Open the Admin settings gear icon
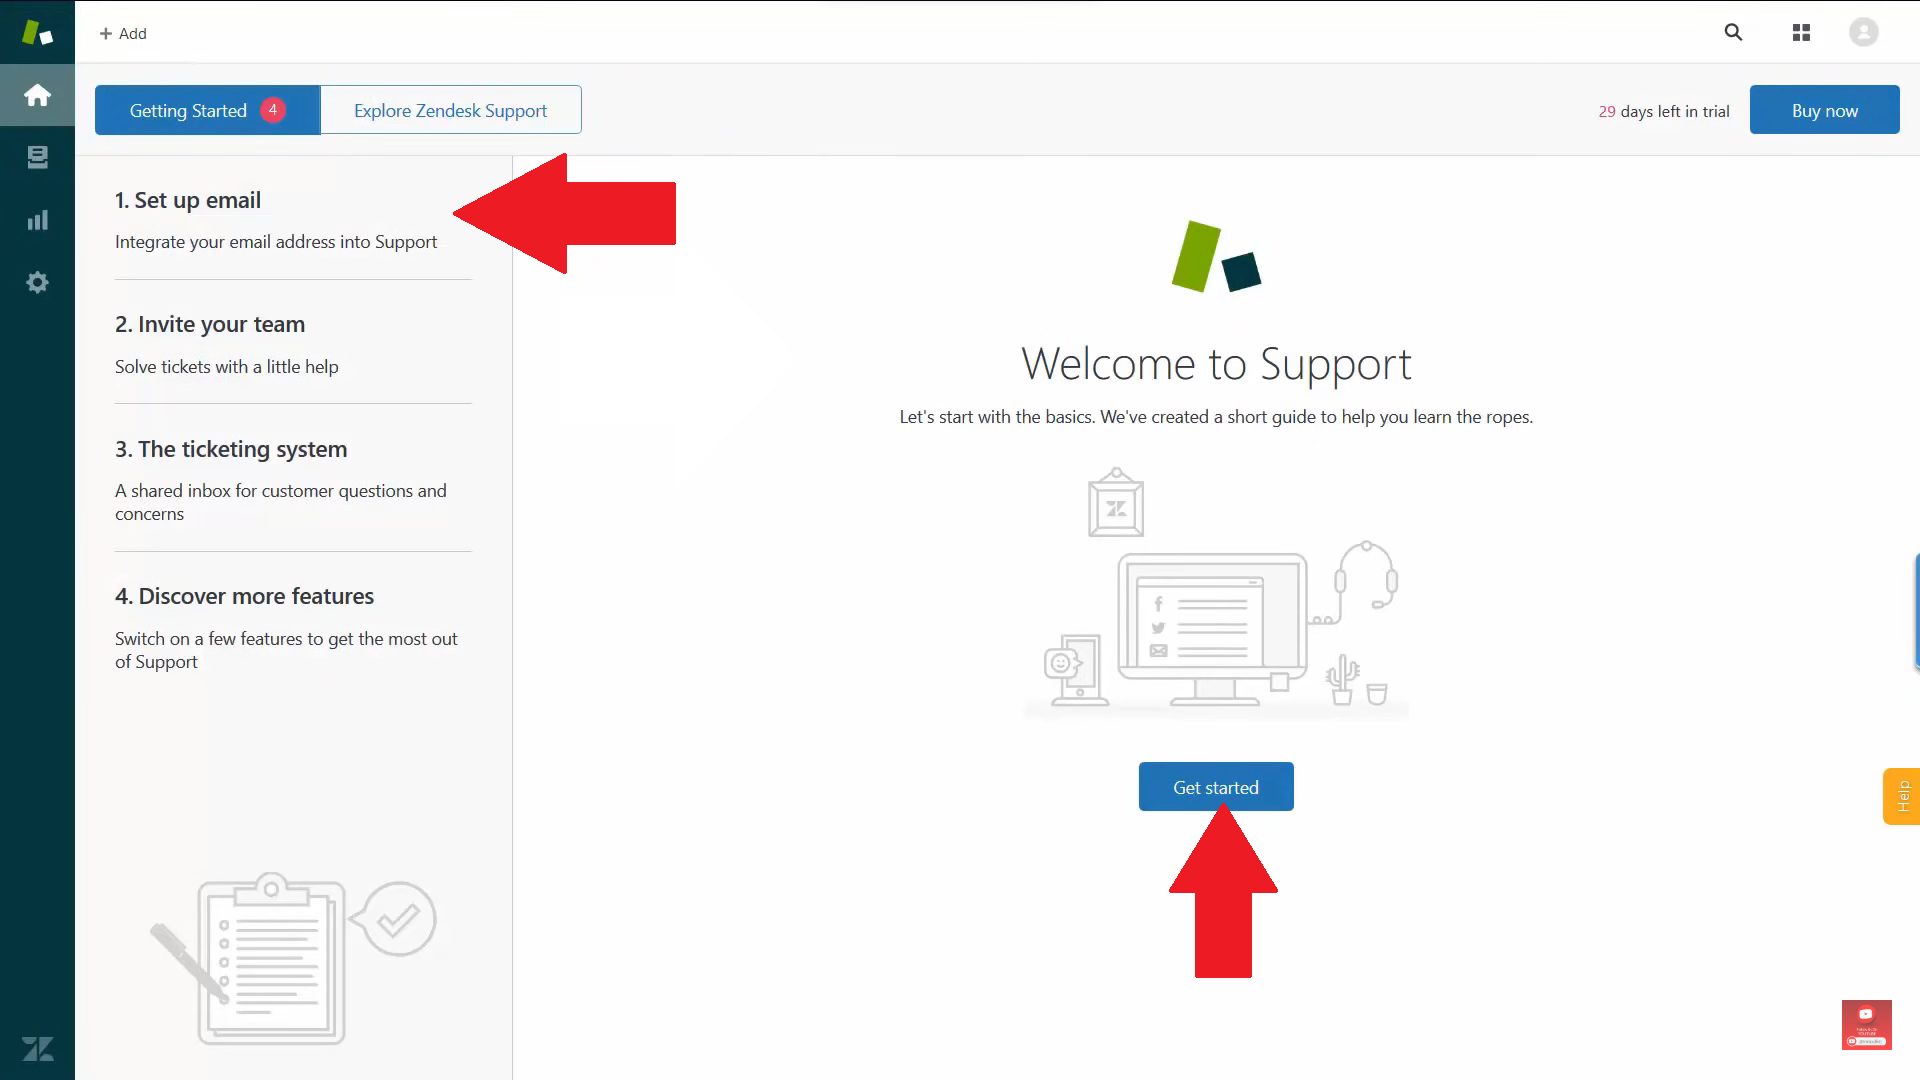This screenshot has height=1080, width=1920. click(x=37, y=282)
